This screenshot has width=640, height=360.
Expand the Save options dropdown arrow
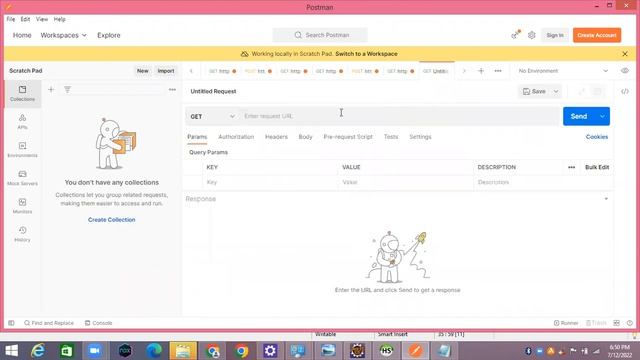click(556, 91)
